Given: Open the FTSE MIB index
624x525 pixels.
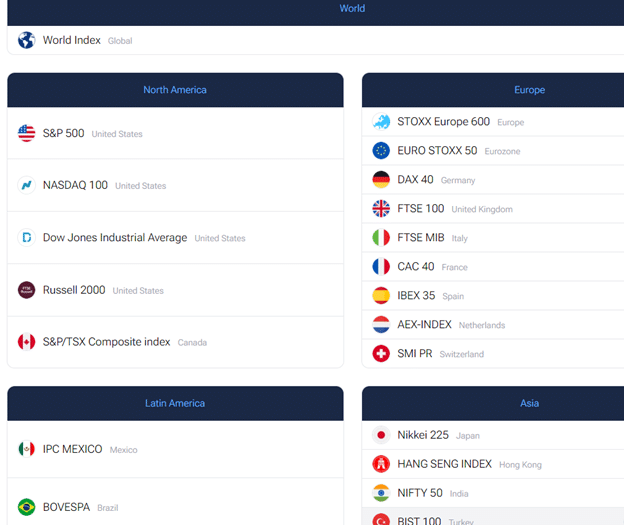Looking at the screenshot, I should [421, 238].
